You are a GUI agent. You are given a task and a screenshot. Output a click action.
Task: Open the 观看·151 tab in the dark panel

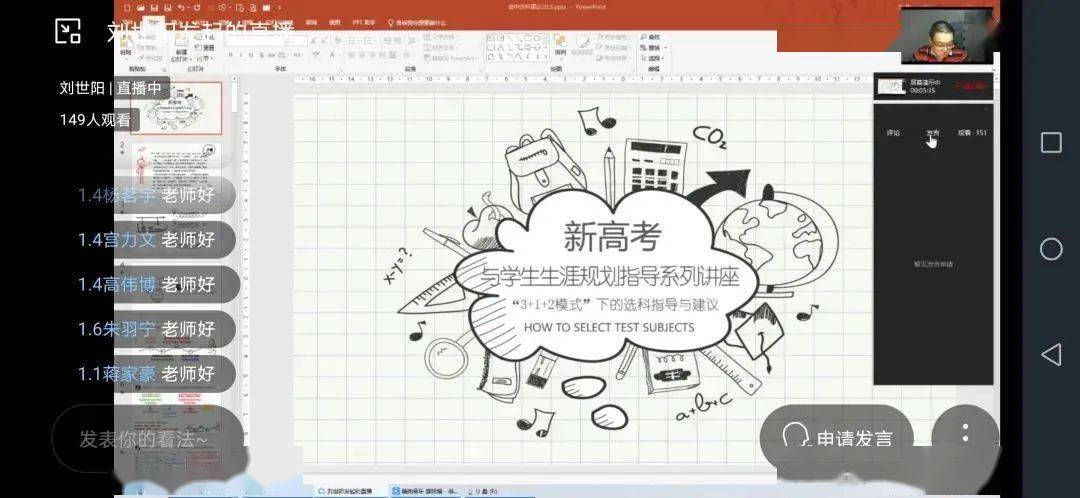coord(972,133)
